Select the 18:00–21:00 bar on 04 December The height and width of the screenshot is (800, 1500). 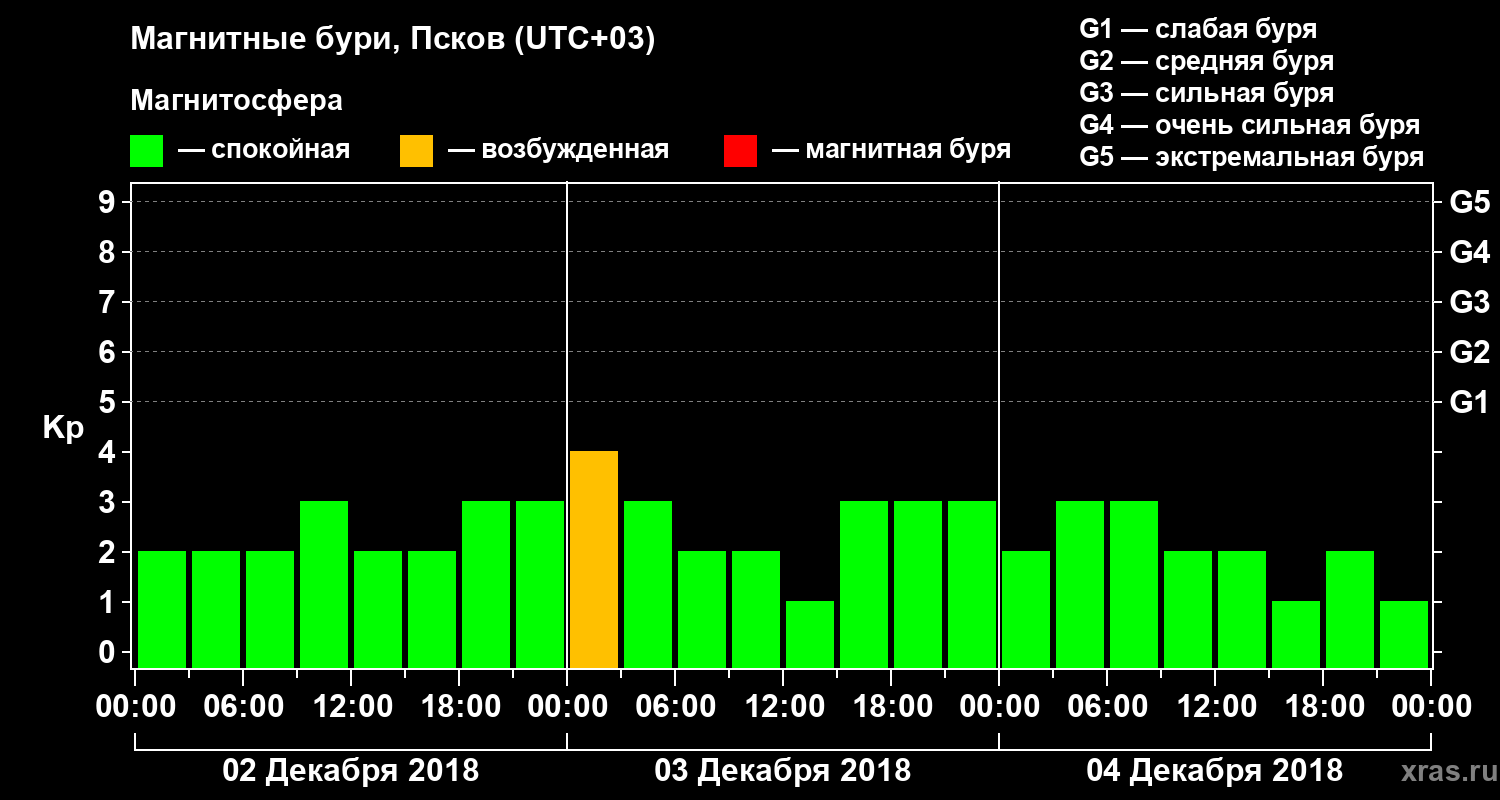(1350, 610)
